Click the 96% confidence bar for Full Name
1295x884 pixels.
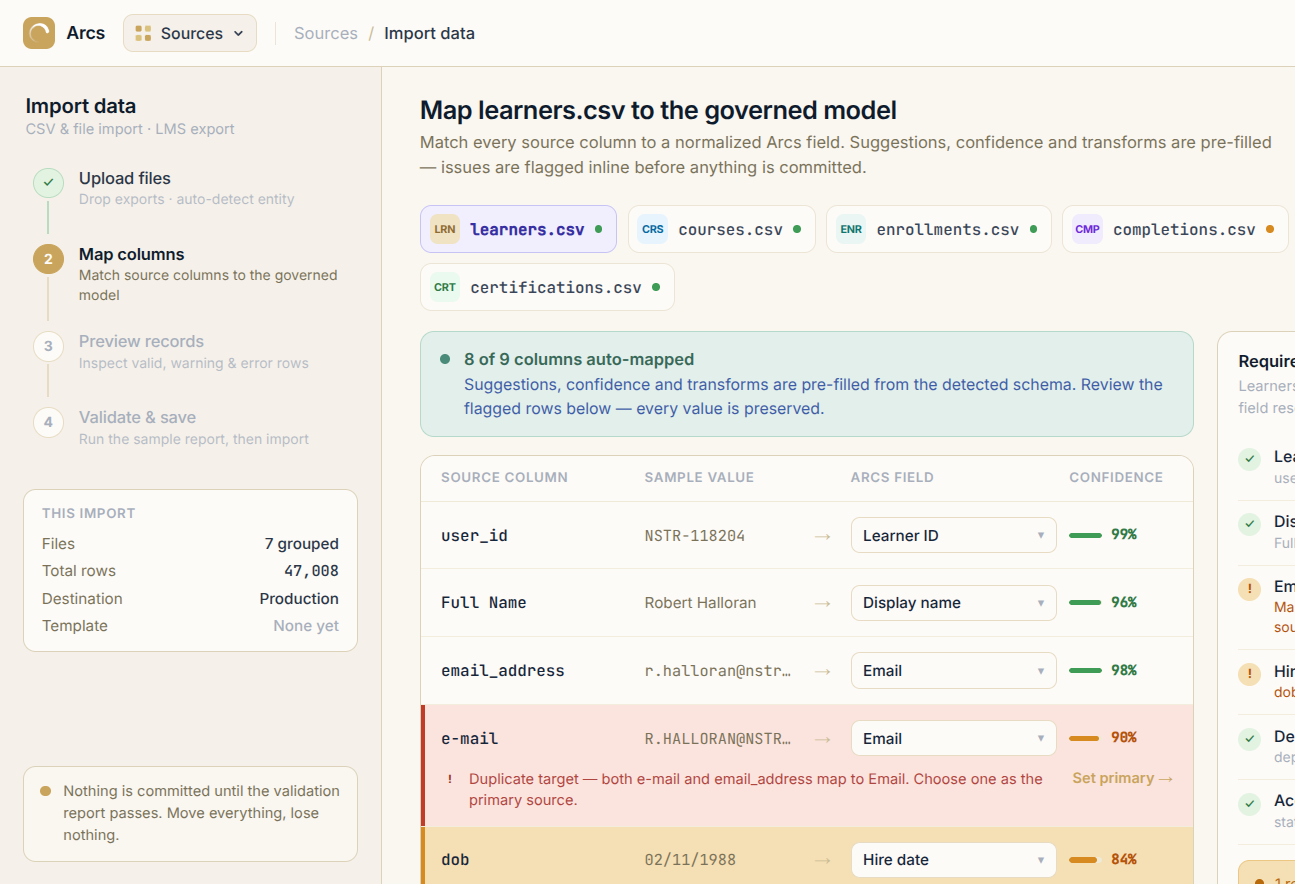pyautogui.click(x=1085, y=603)
